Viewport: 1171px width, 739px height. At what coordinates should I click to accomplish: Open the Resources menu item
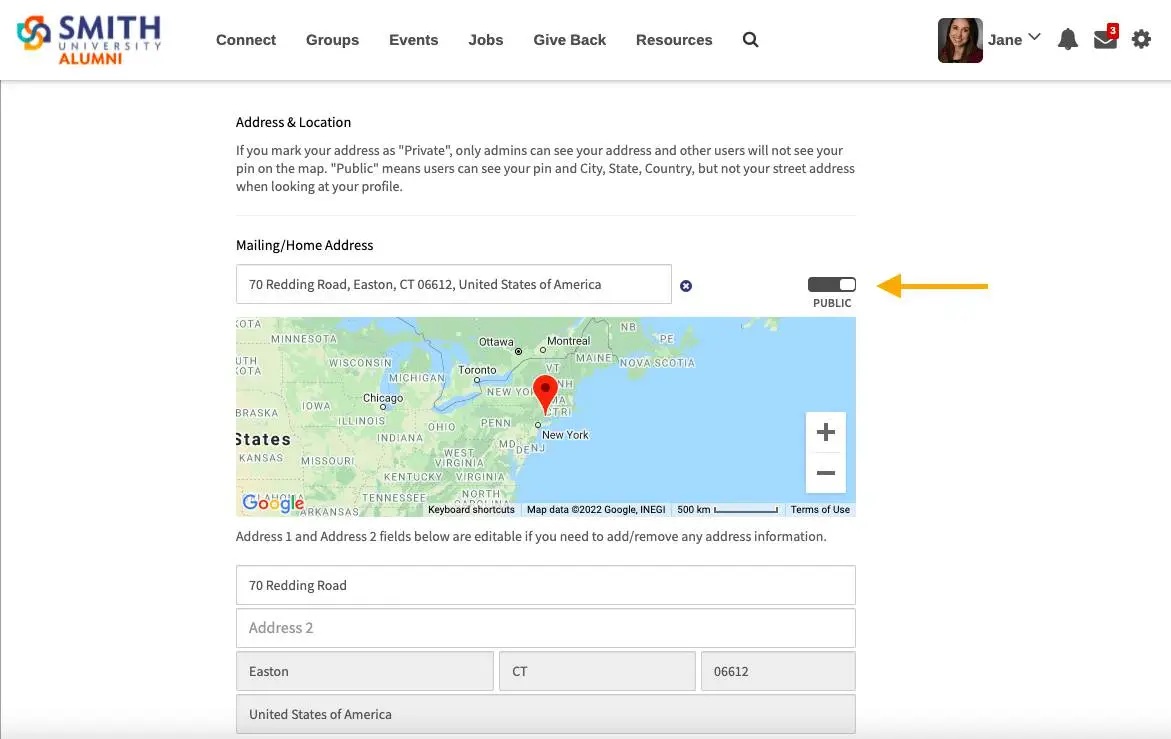674,40
